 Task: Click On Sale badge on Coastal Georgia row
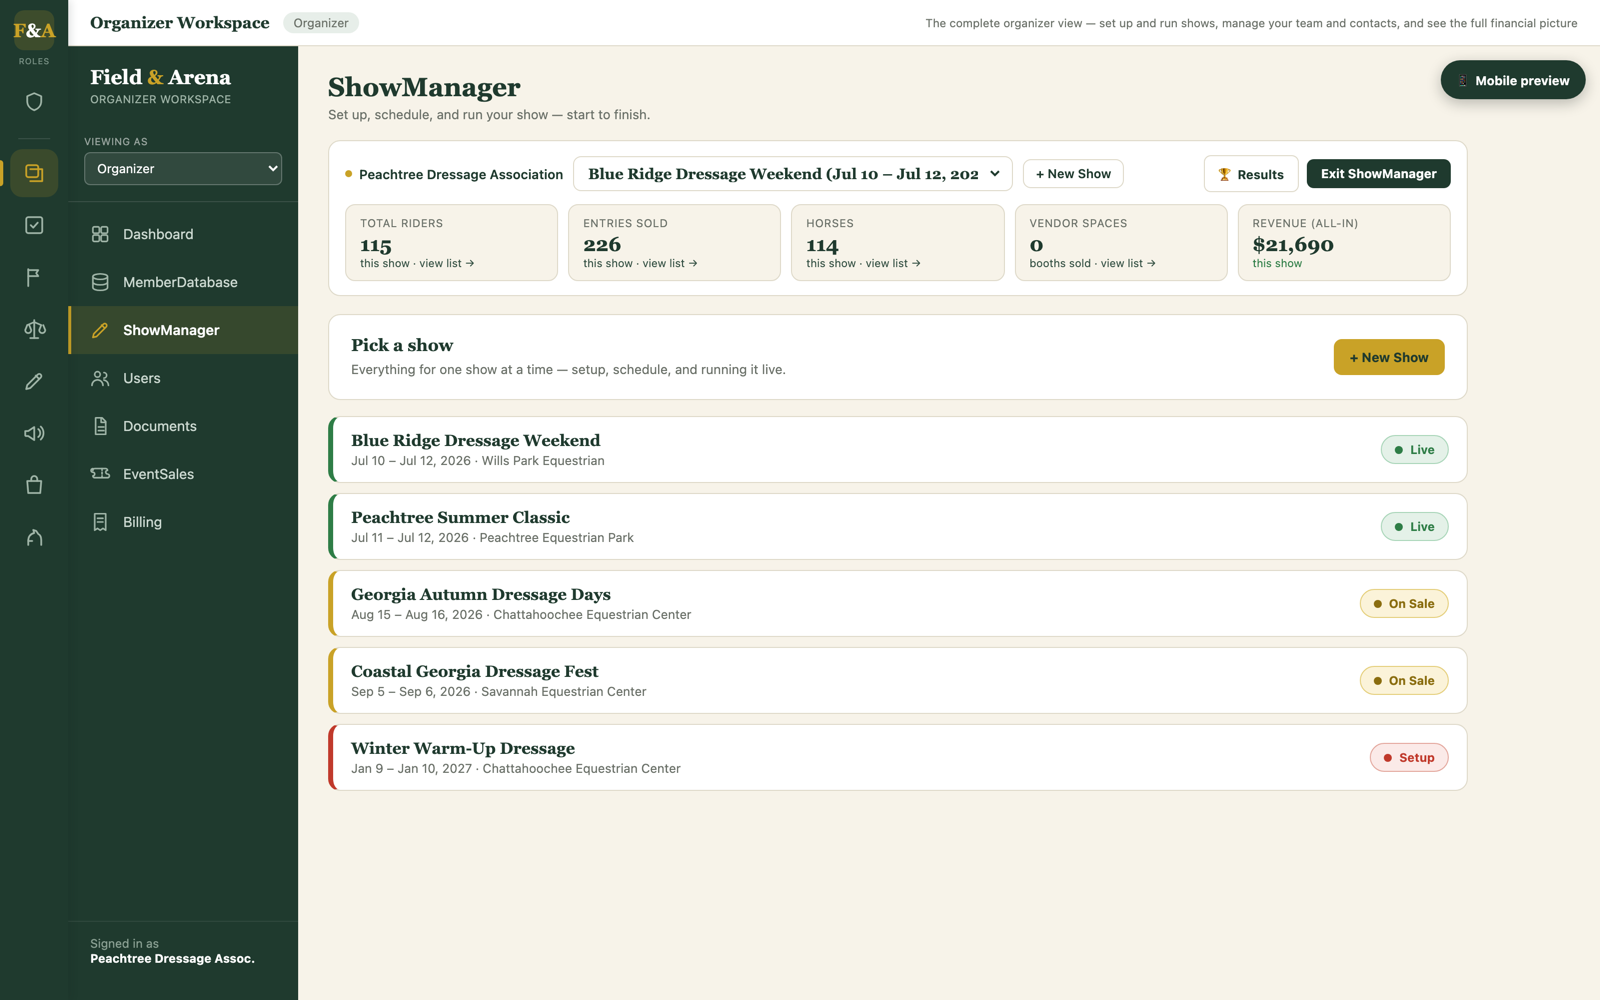1403,681
